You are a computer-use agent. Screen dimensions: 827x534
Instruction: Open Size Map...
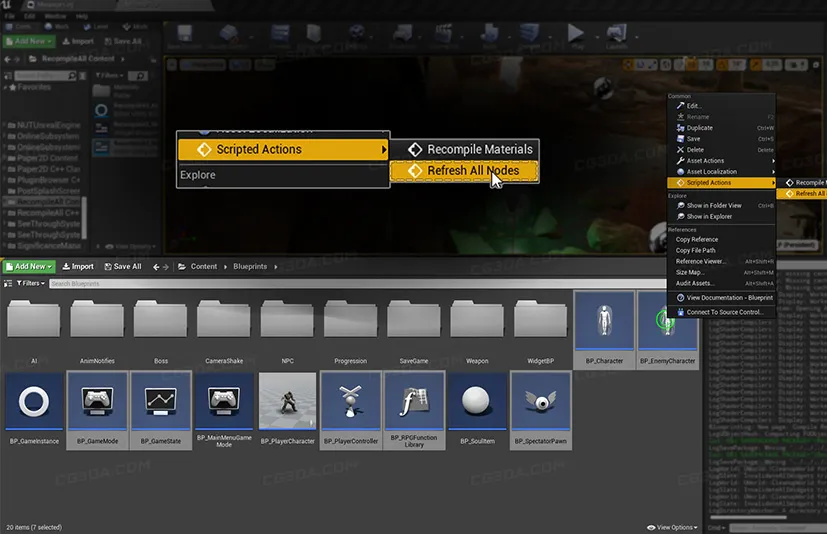click(722, 272)
